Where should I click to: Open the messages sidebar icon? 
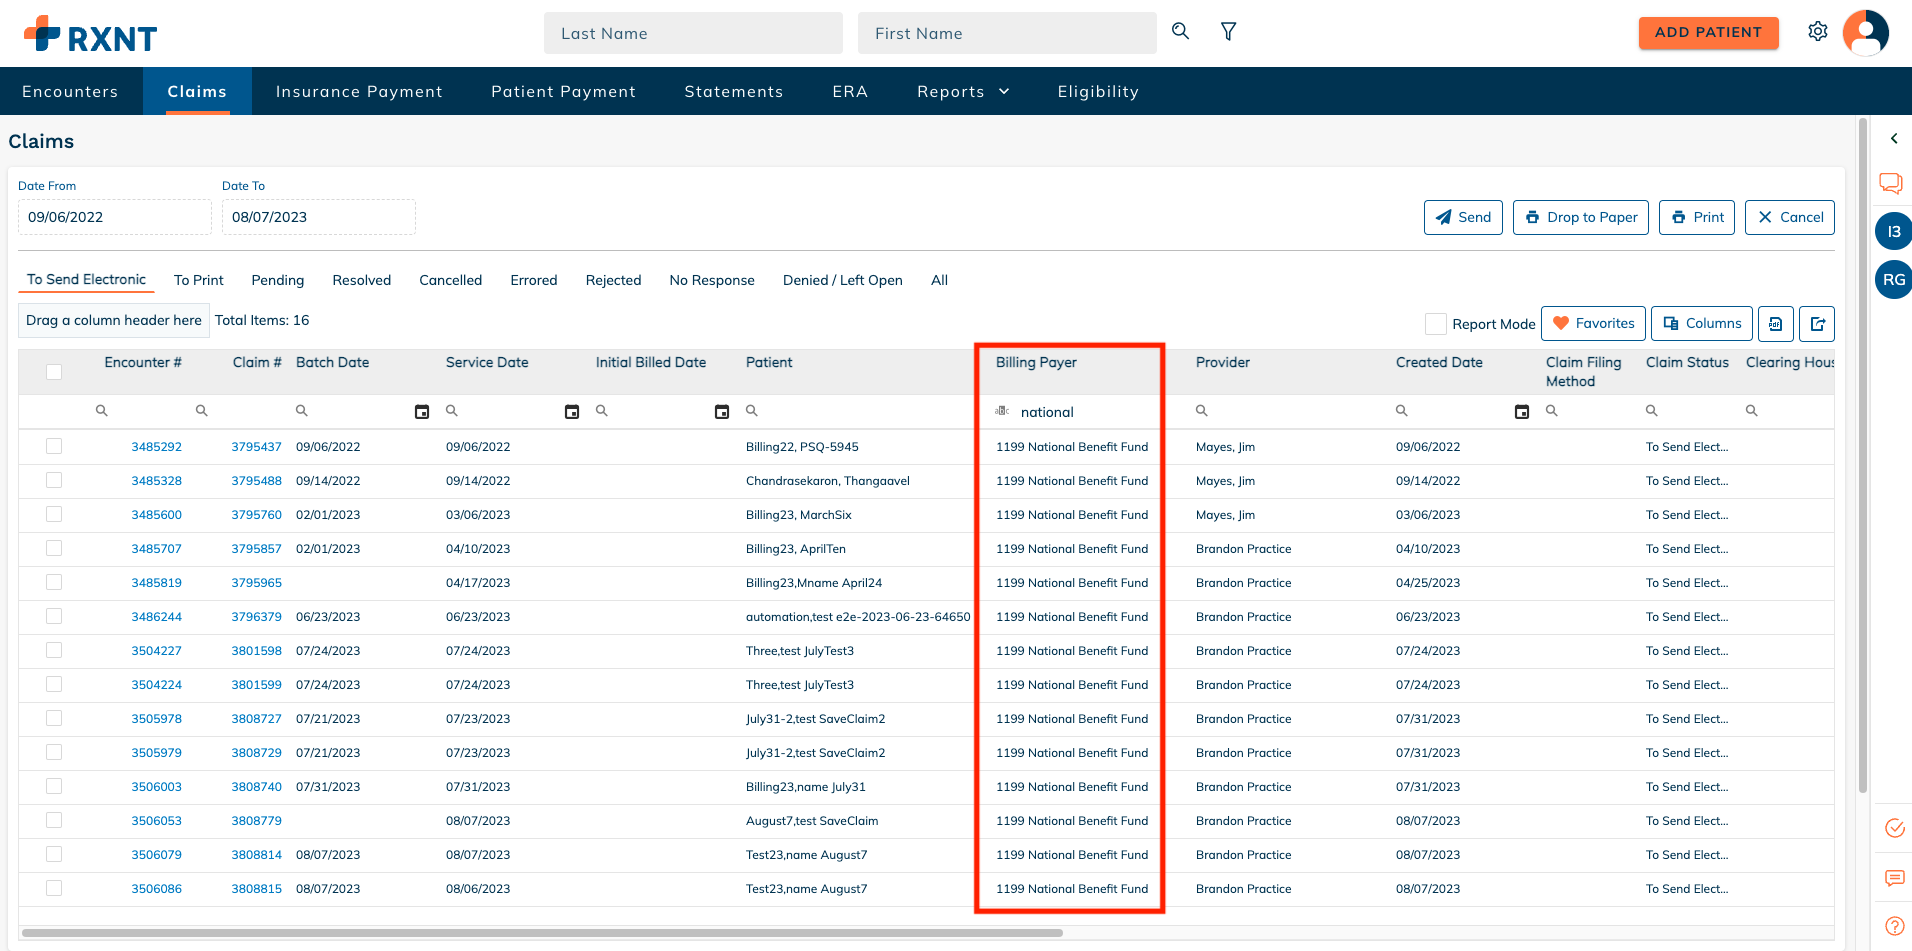click(x=1894, y=878)
